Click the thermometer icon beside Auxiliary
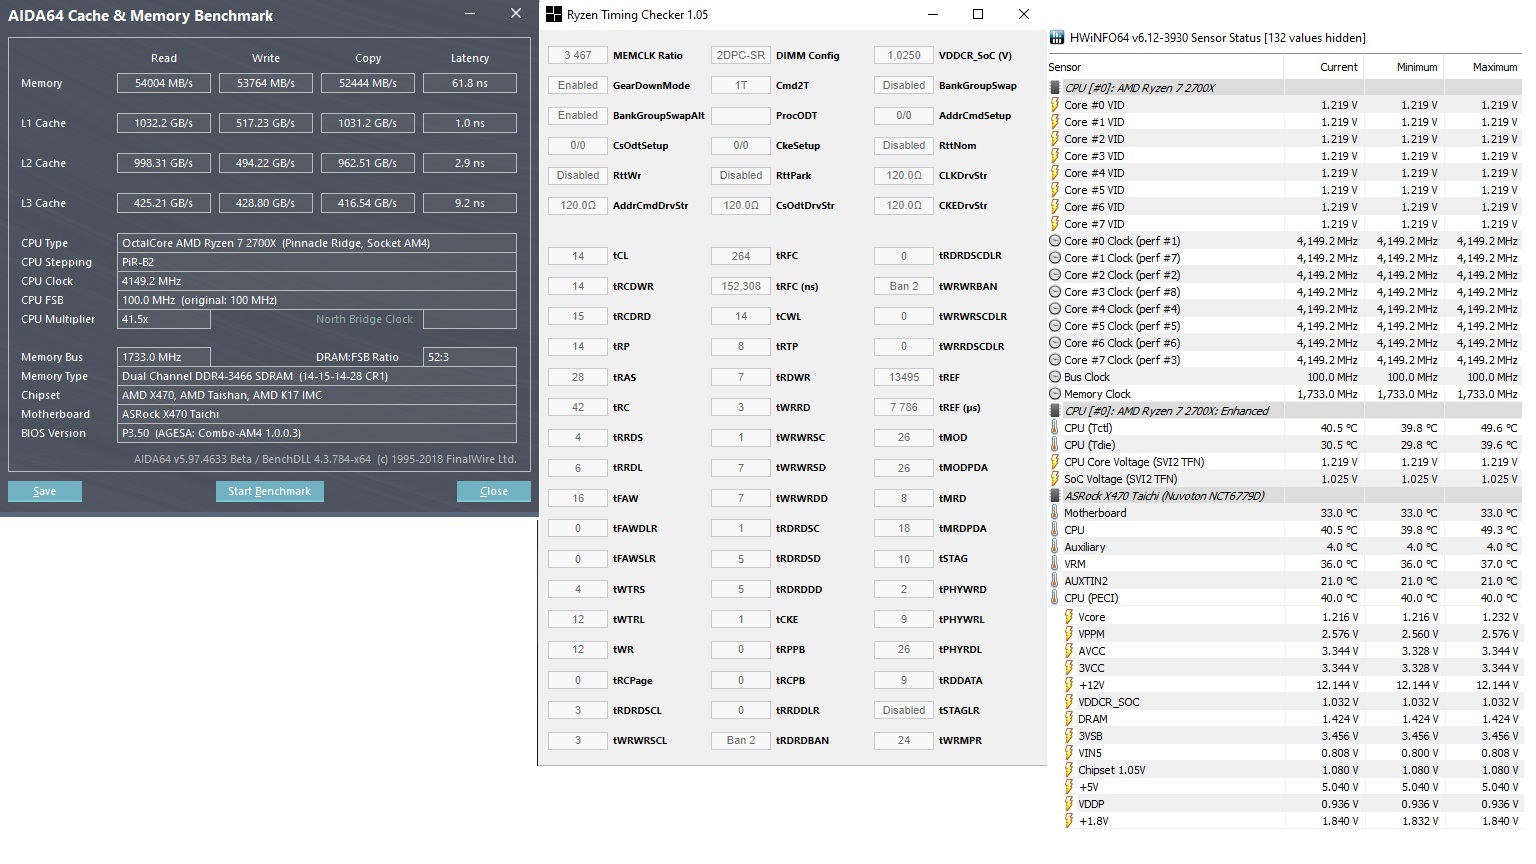This screenshot has width=1536, height=864. 1055,547
